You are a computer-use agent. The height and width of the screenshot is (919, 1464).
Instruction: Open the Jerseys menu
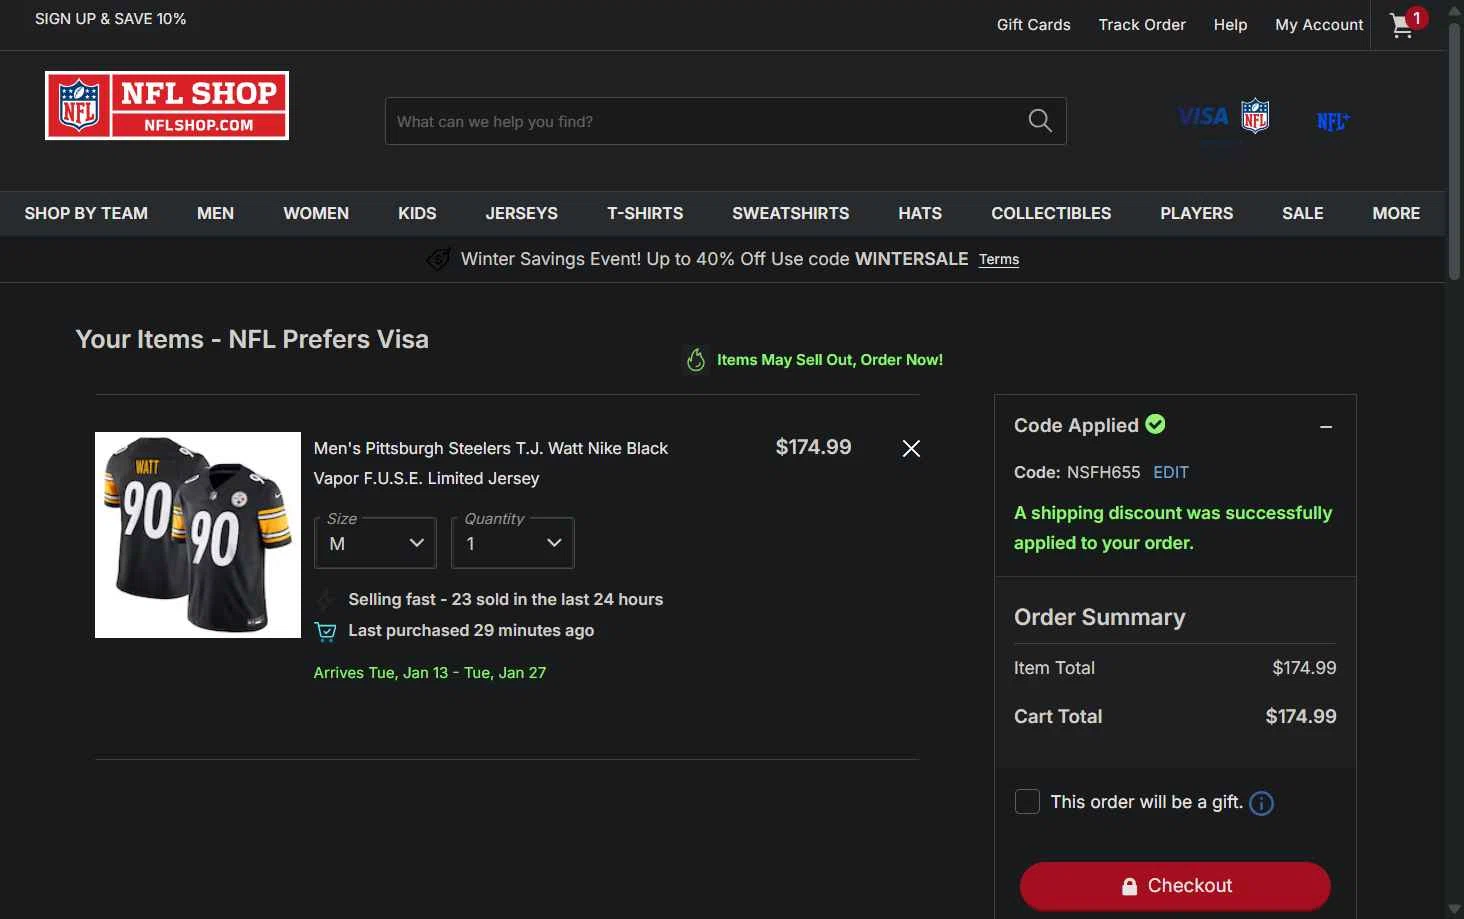(x=522, y=213)
